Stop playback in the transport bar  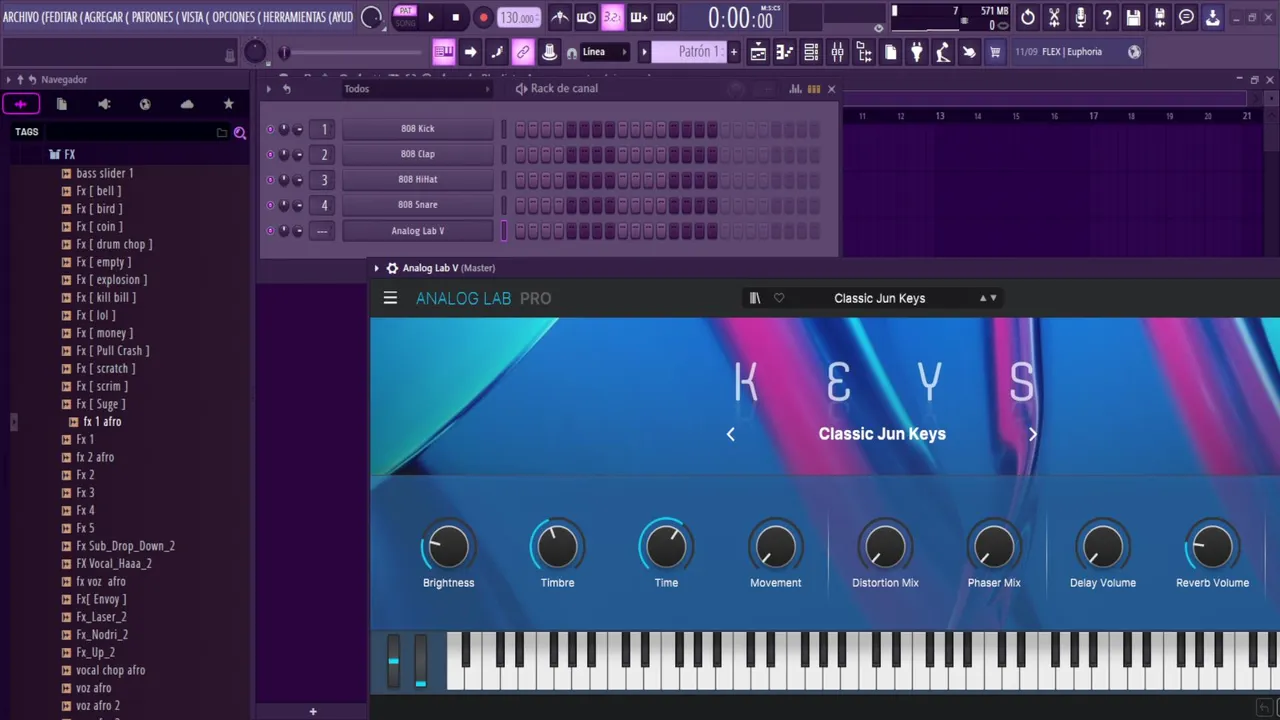point(456,17)
